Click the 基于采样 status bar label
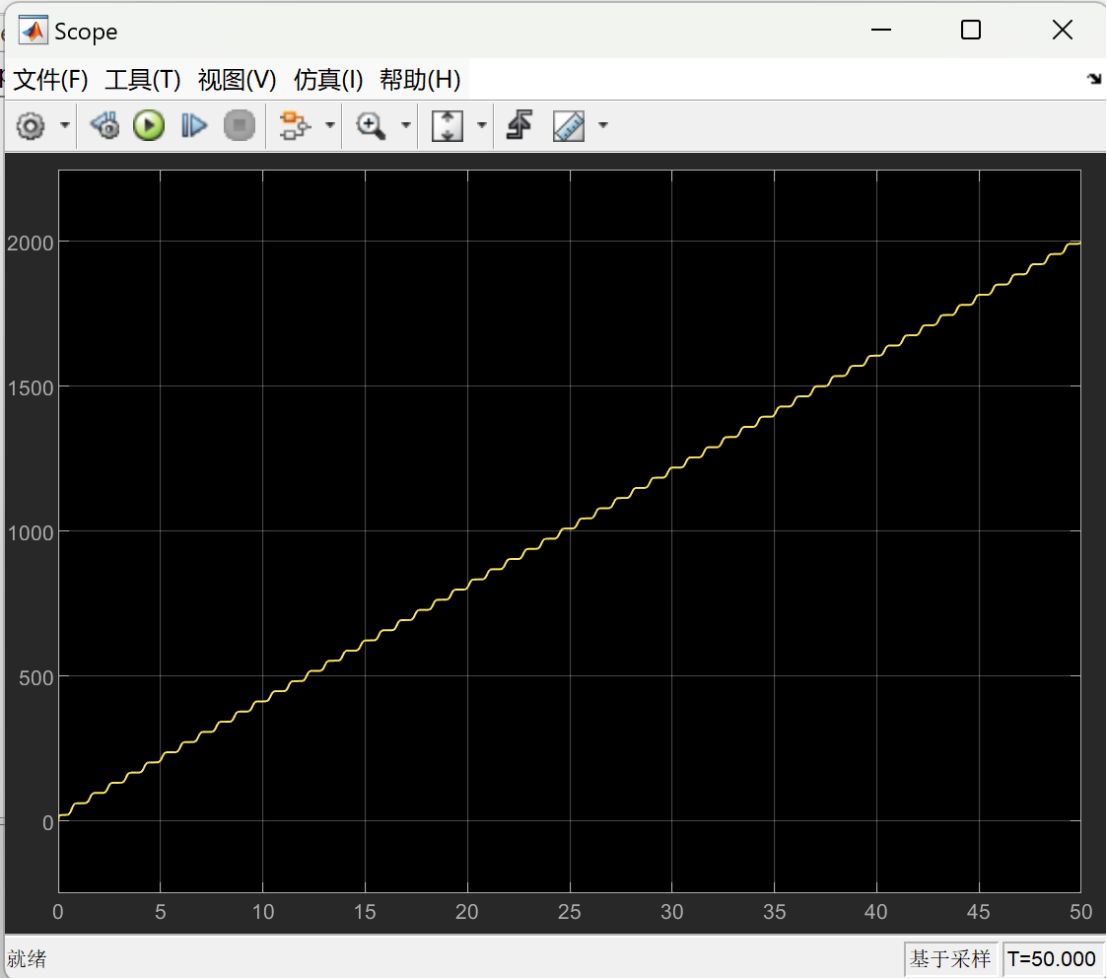 [950, 959]
